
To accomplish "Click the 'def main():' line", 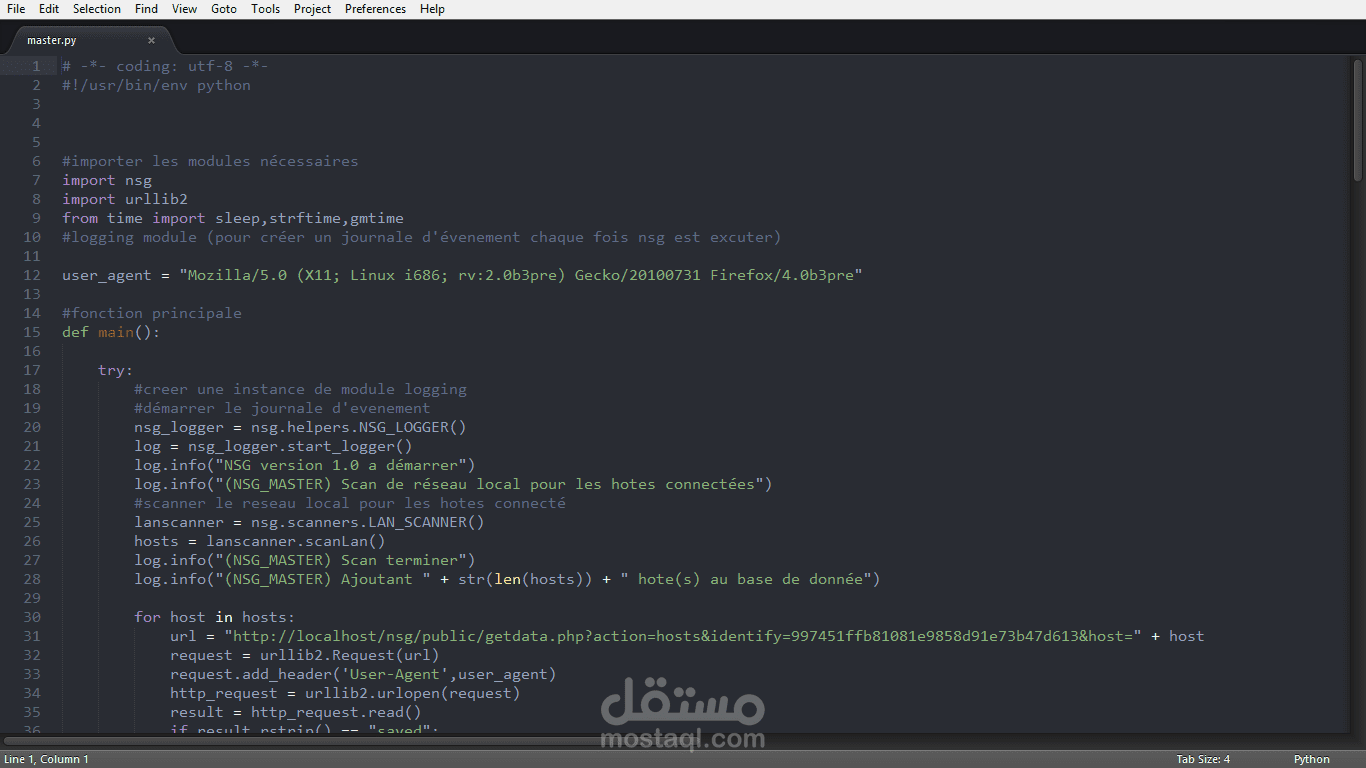I will point(111,332).
